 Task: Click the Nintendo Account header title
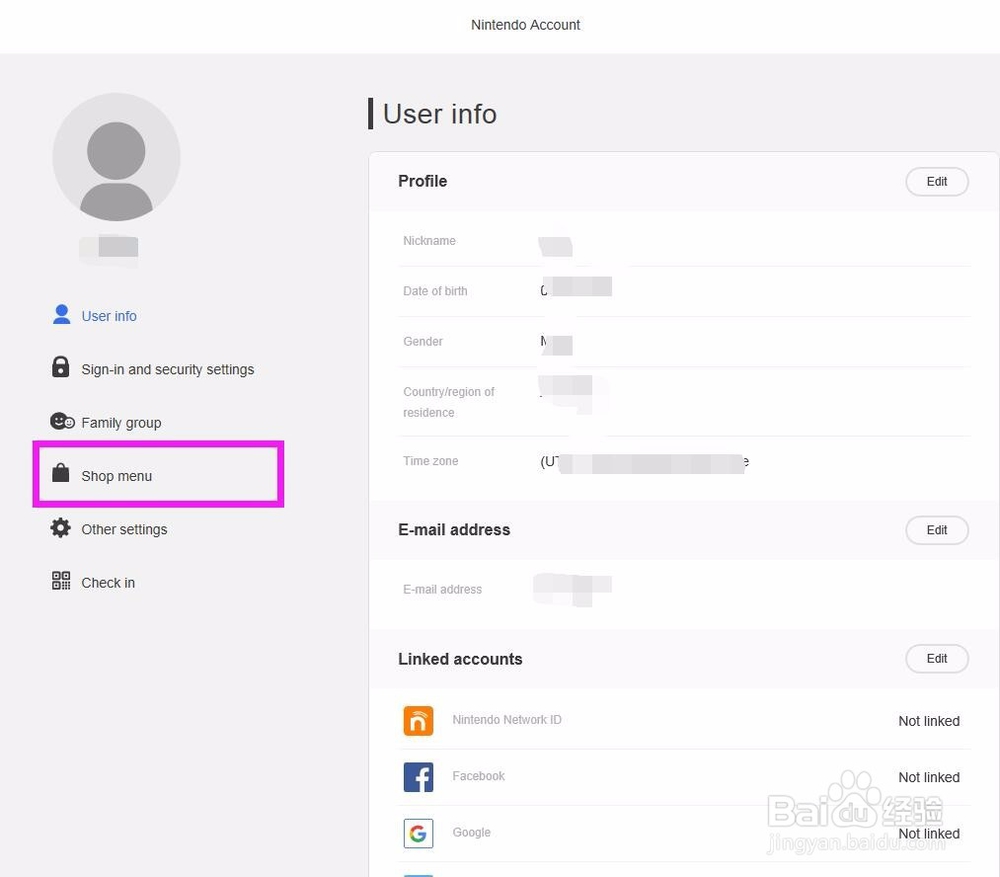(526, 25)
